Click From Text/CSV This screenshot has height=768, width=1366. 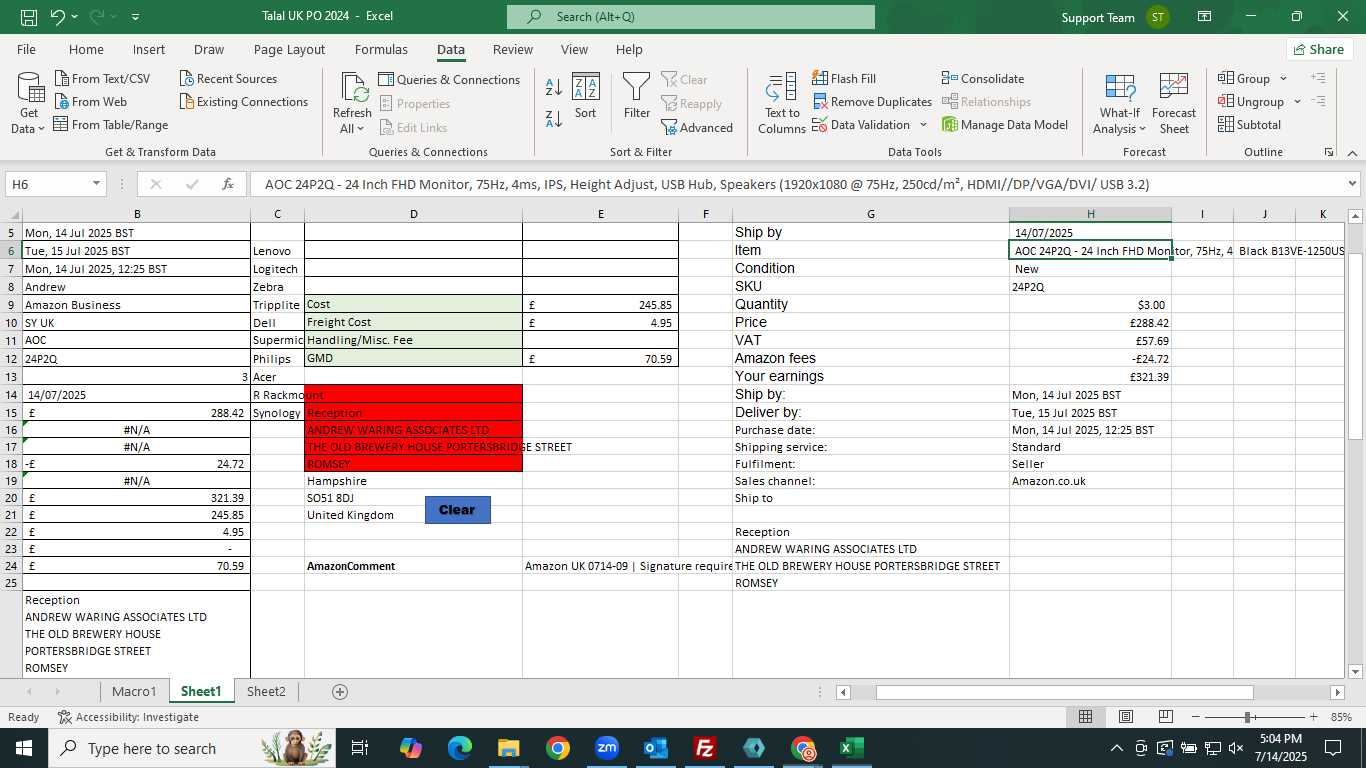point(102,79)
